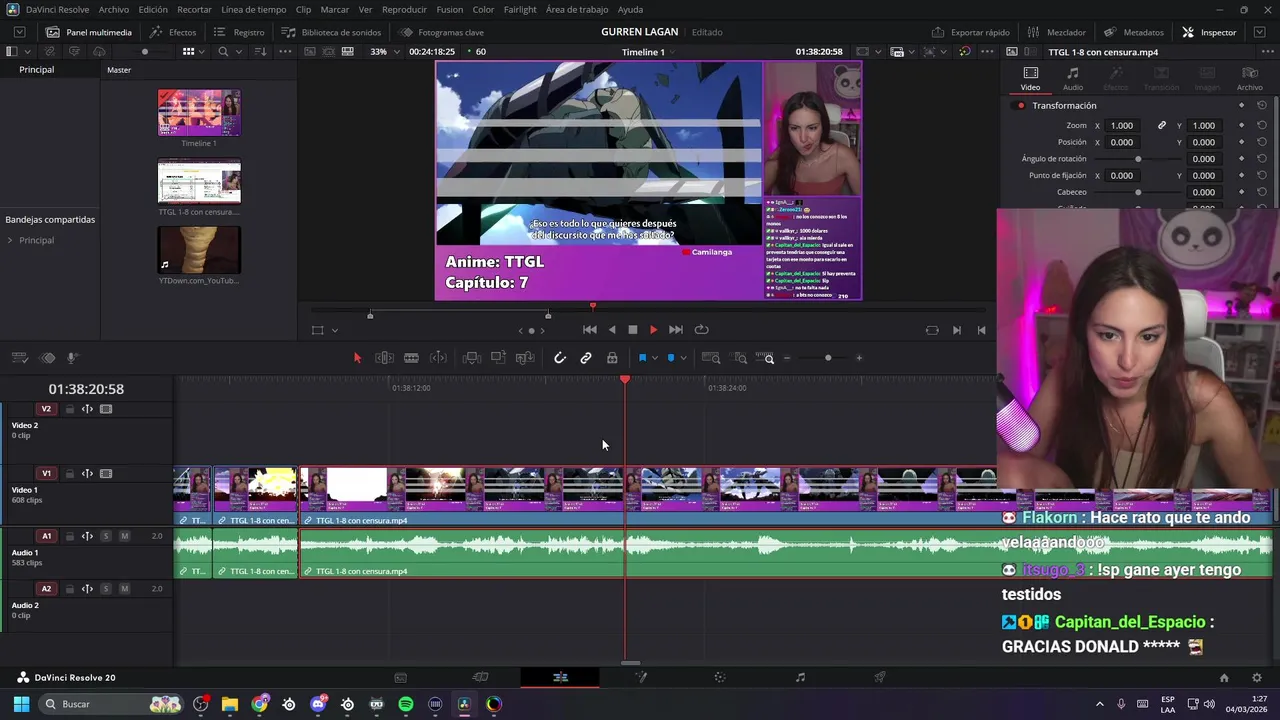Open the media pool sort dropdown
This screenshot has width=1280, height=720.
pyautogui.click(x=260, y=51)
